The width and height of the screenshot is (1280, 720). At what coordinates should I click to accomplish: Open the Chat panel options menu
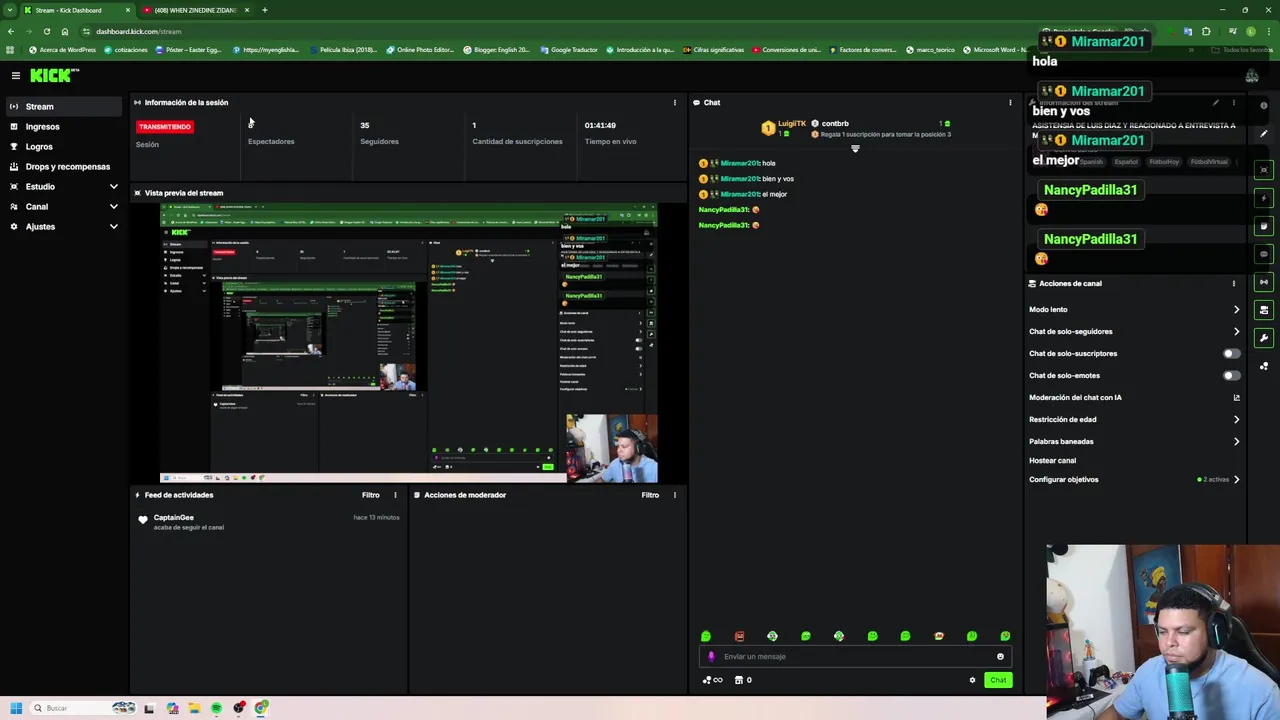point(1010,102)
